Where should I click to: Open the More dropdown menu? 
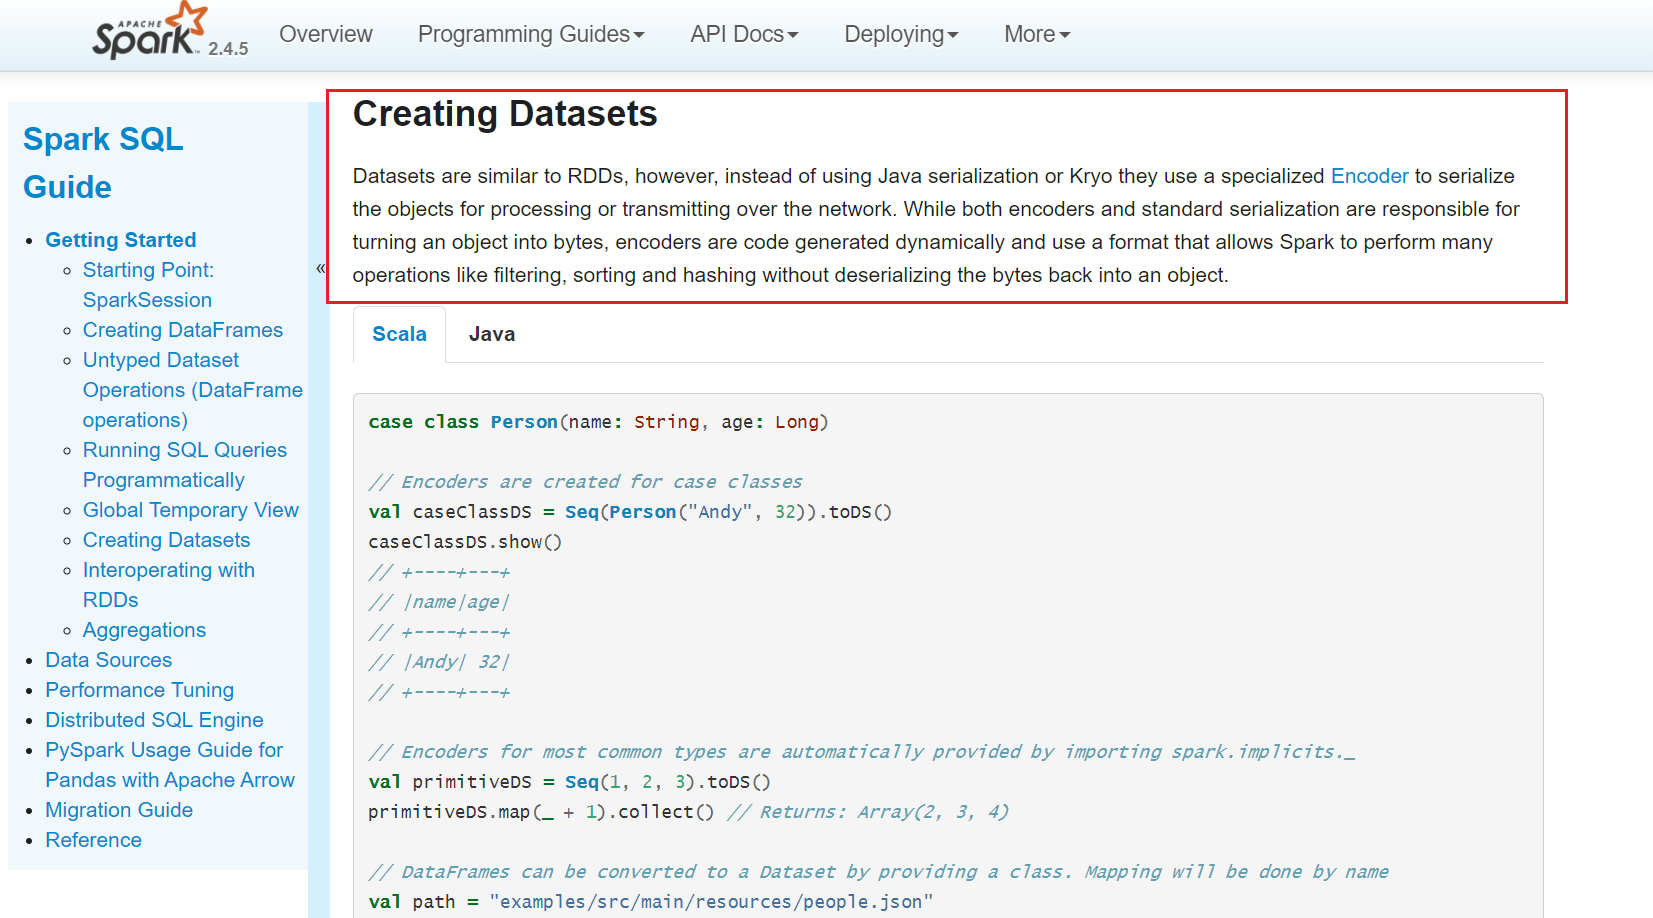coord(1037,34)
